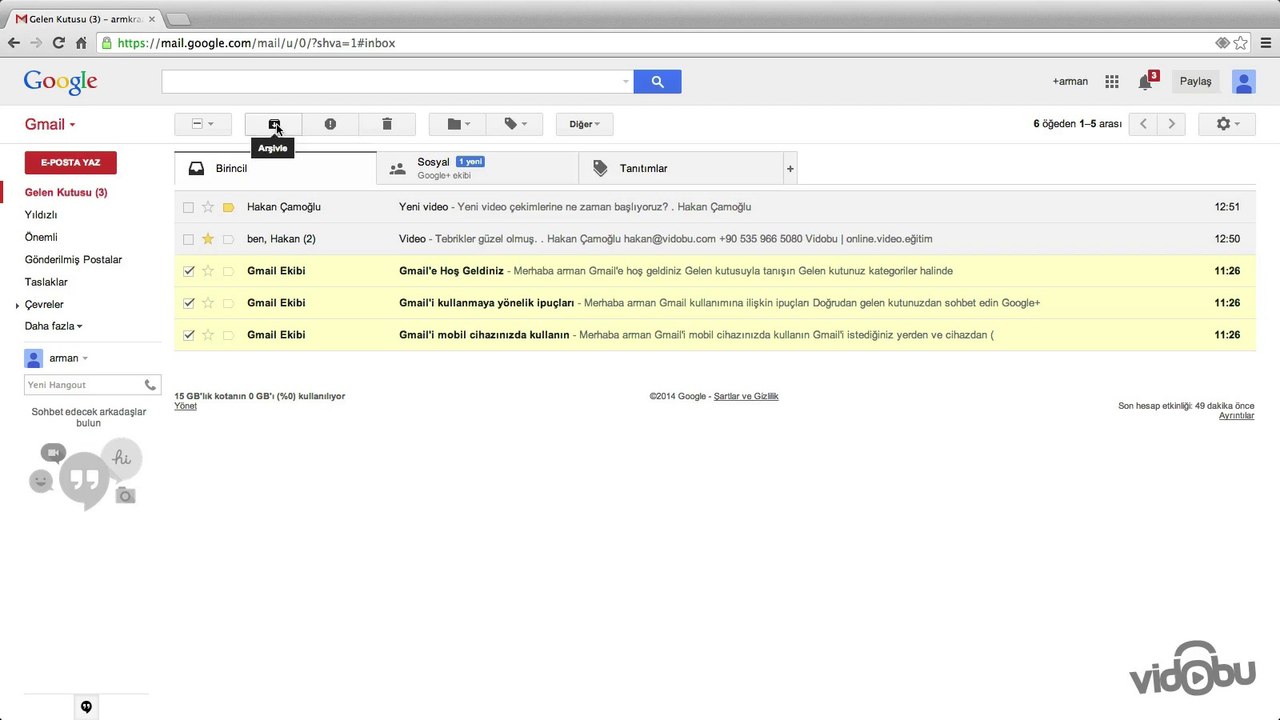The height and width of the screenshot is (720, 1280).
Task: Bookmark page with star in address bar
Action: pos(1240,43)
